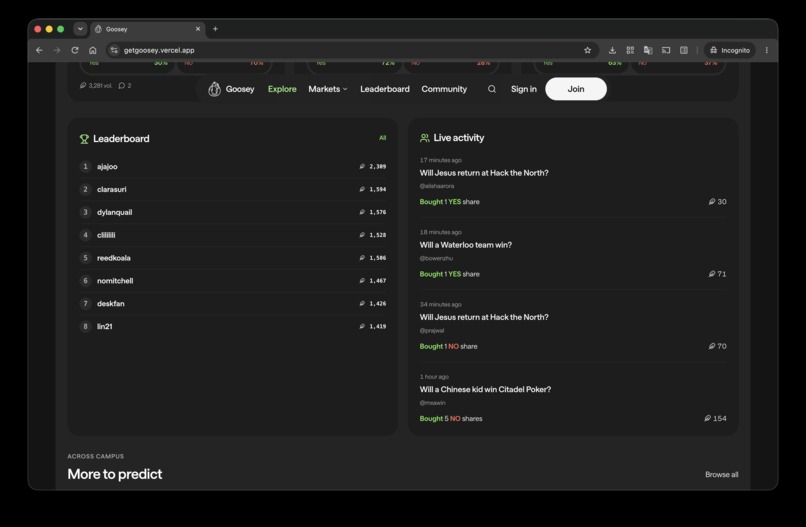This screenshot has width=806, height=527.
Task: Toggle the side panel icon
Action: [684, 50]
